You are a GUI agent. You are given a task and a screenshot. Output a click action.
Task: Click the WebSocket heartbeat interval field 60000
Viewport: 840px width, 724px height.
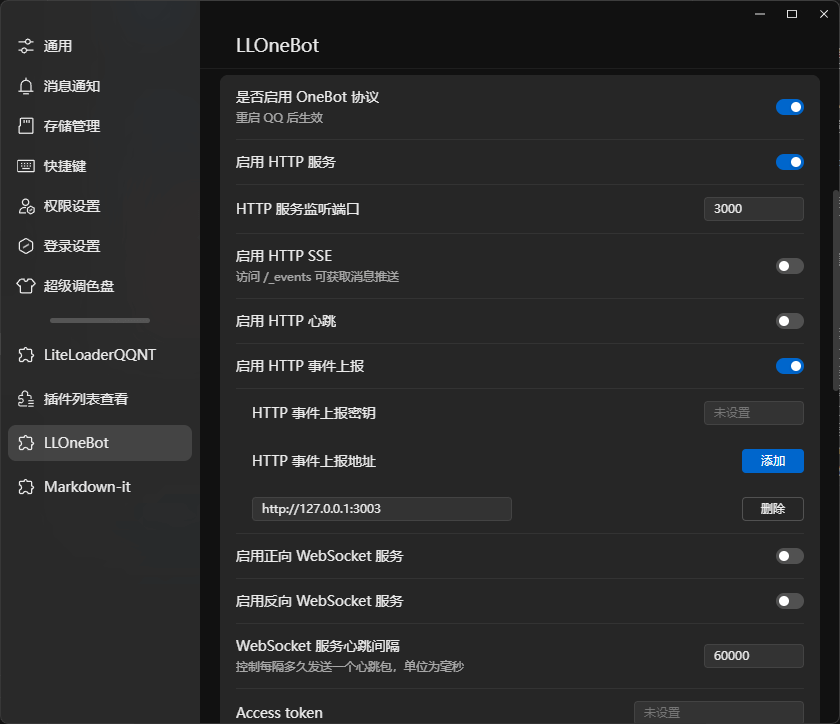(x=754, y=656)
